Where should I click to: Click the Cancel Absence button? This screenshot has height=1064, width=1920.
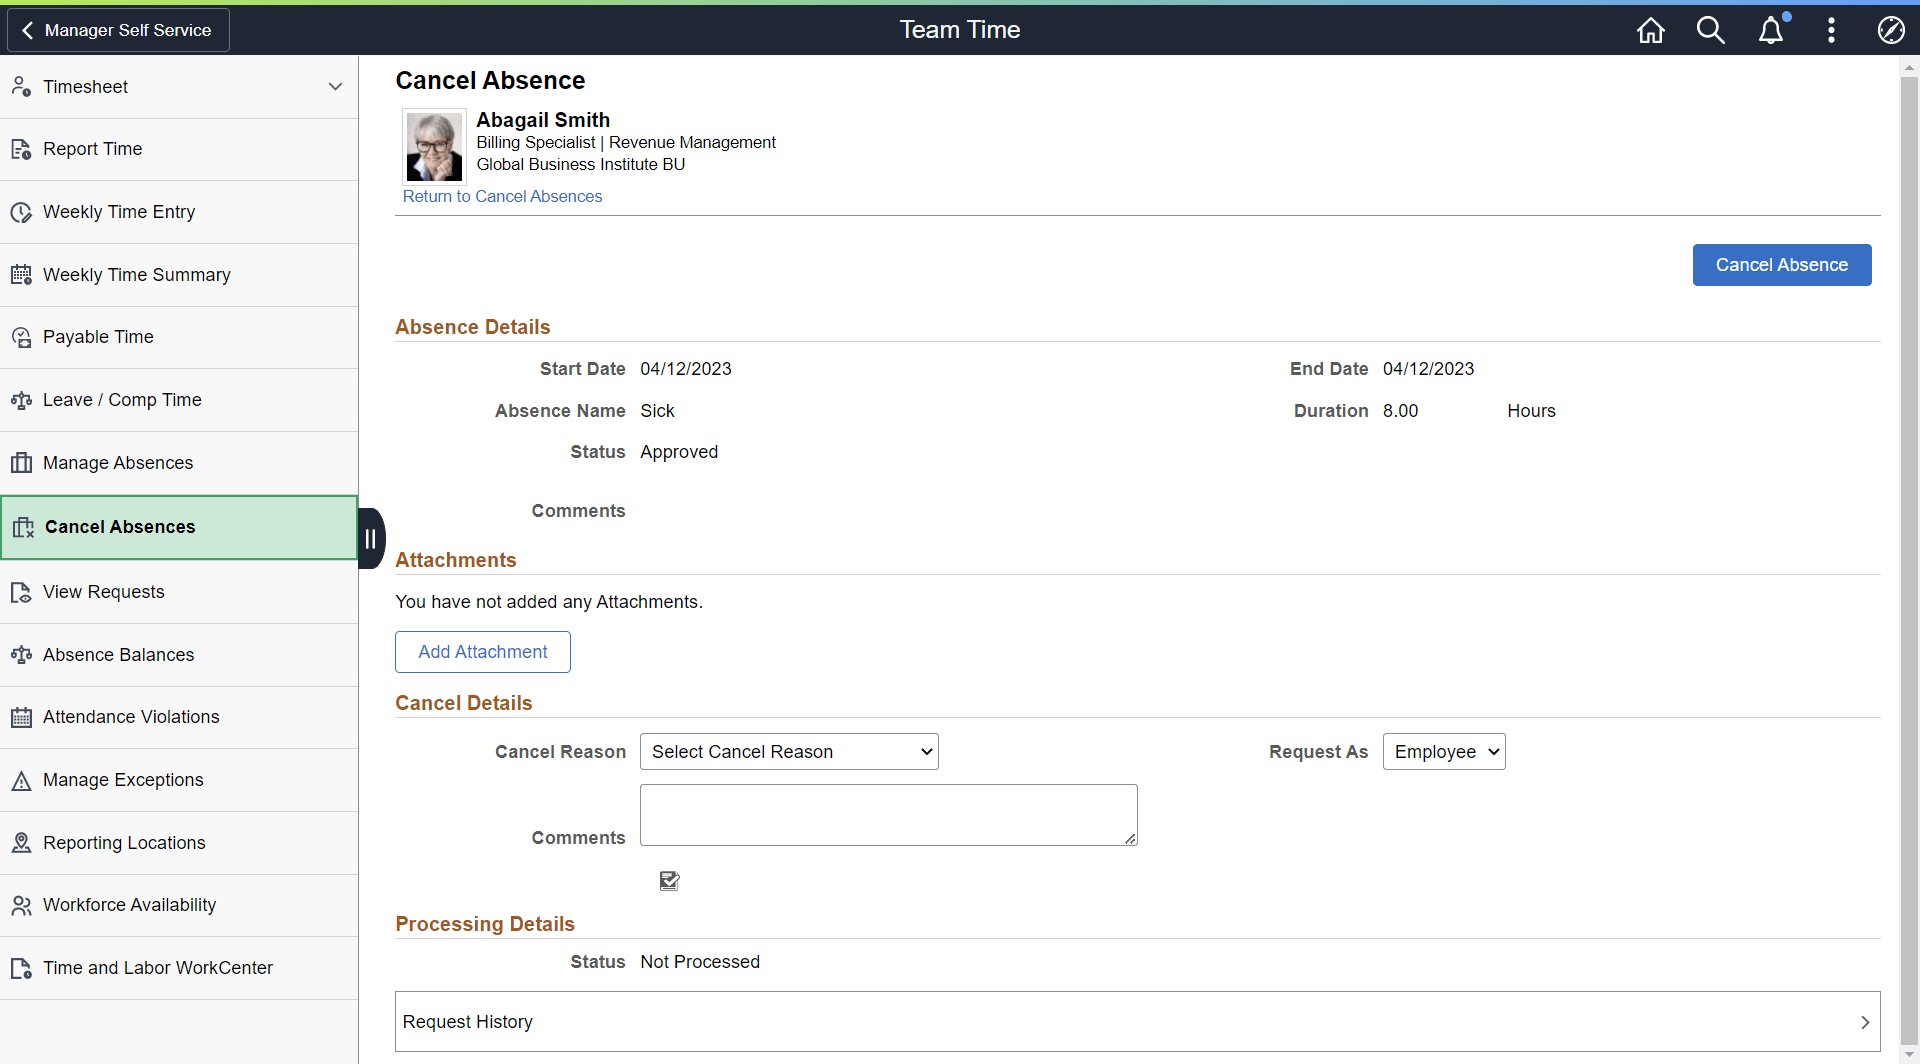(1781, 264)
